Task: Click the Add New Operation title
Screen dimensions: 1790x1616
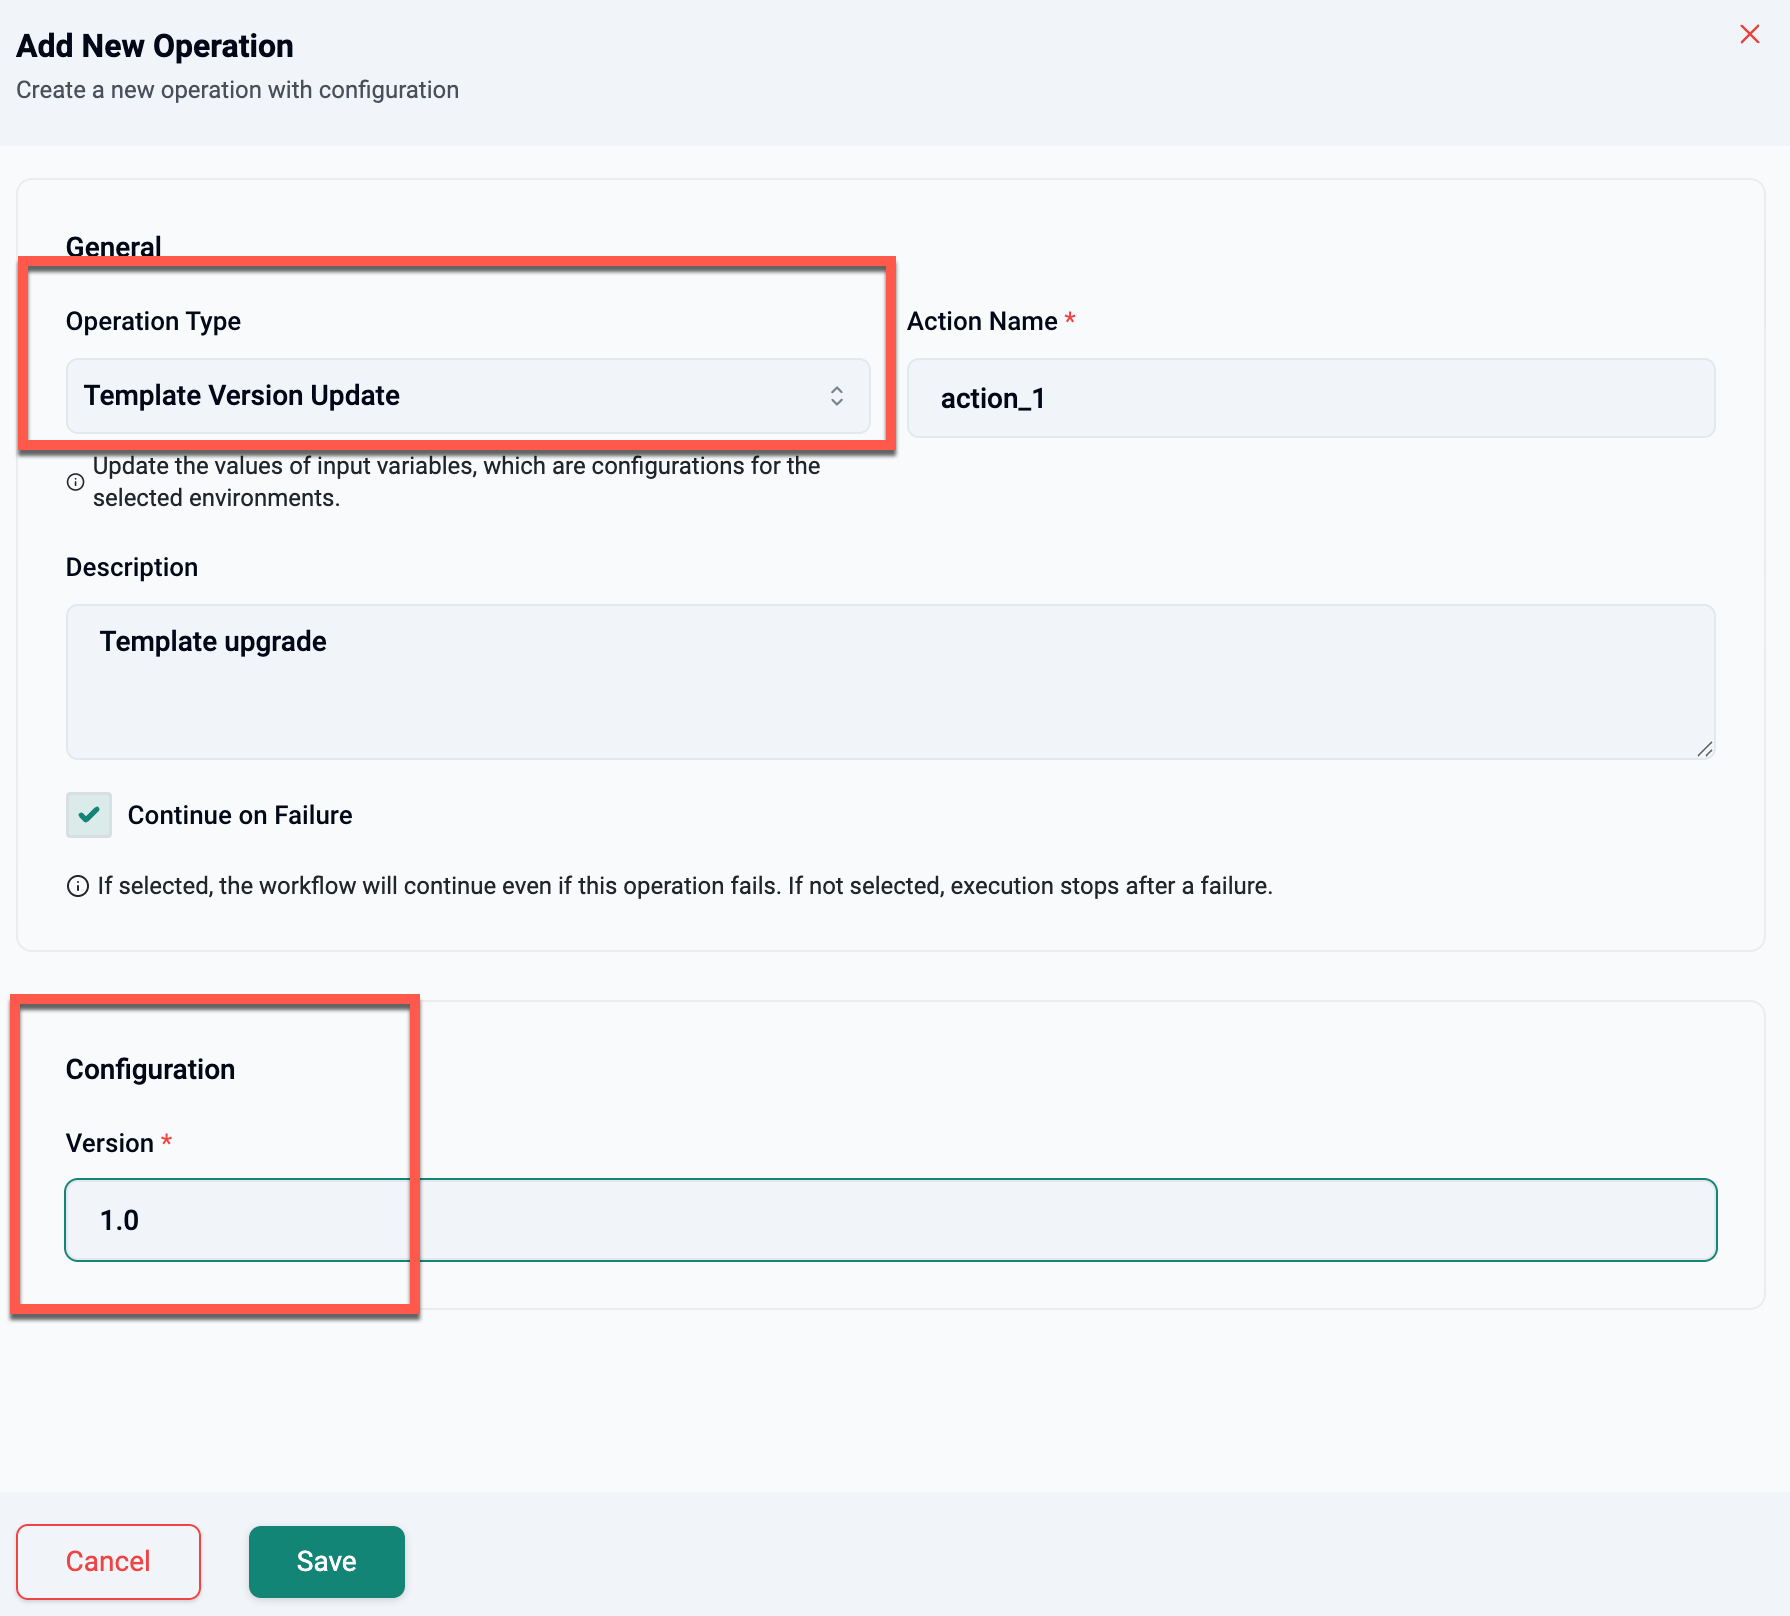Action: [155, 46]
